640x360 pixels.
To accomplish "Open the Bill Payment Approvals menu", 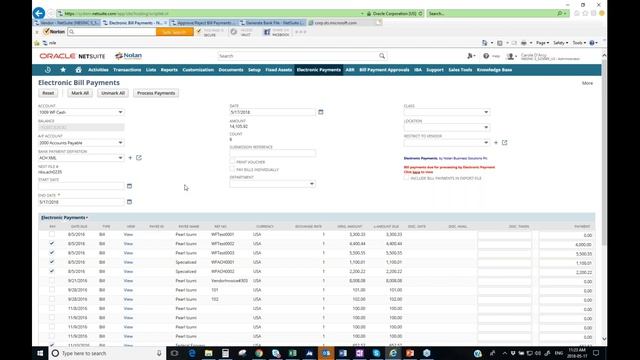I will 384,70.
